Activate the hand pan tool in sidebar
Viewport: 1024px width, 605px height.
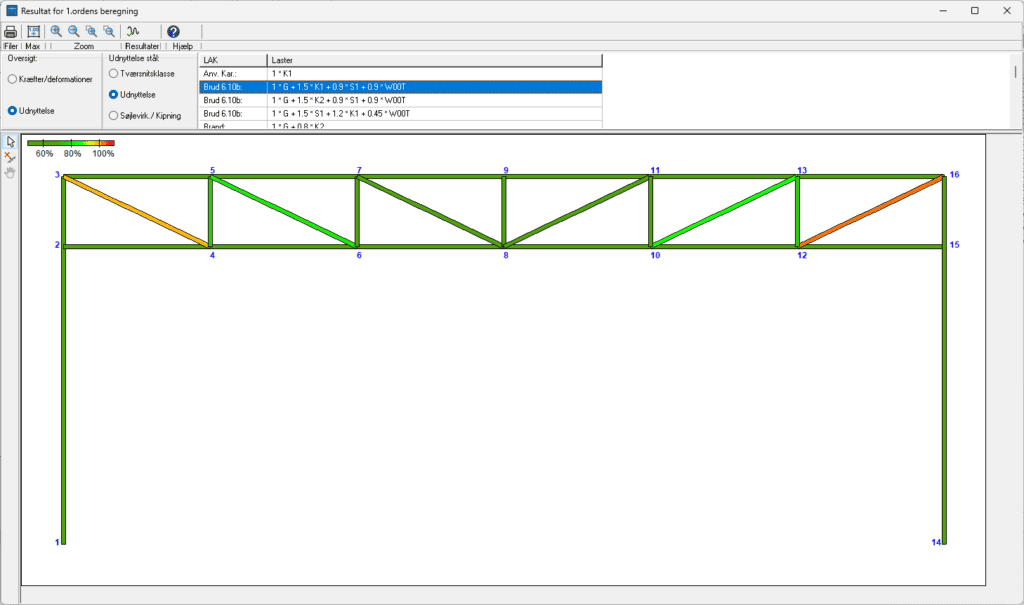click(x=10, y=173)
